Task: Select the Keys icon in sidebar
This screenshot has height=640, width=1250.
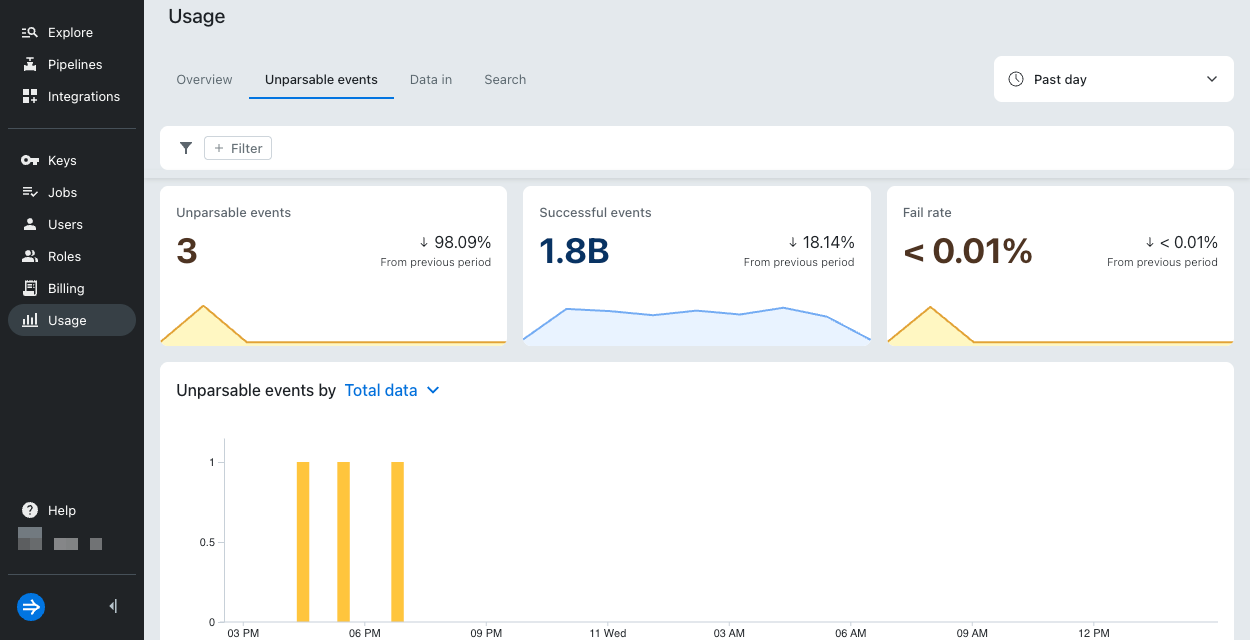Action: [x=30, y=161]
